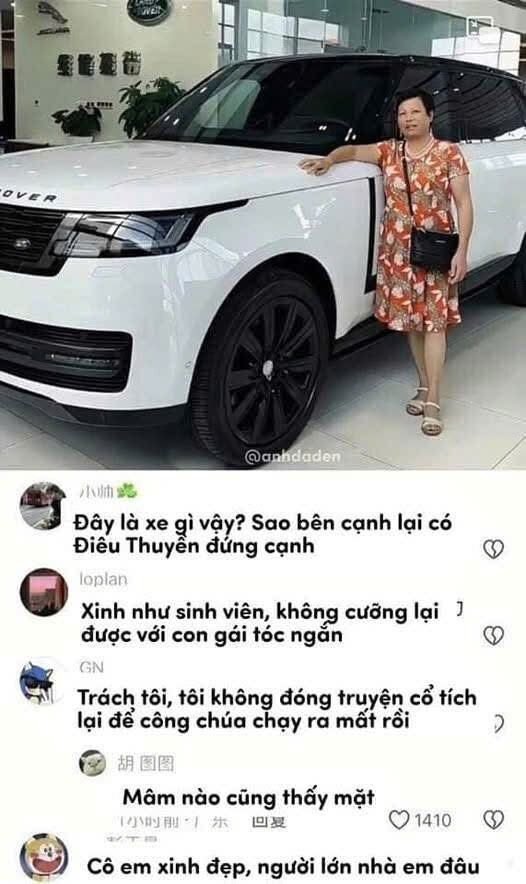526x884 pixels.
Task: Click broken-heart icon on loplan's comment
Action: pos(493,635)
